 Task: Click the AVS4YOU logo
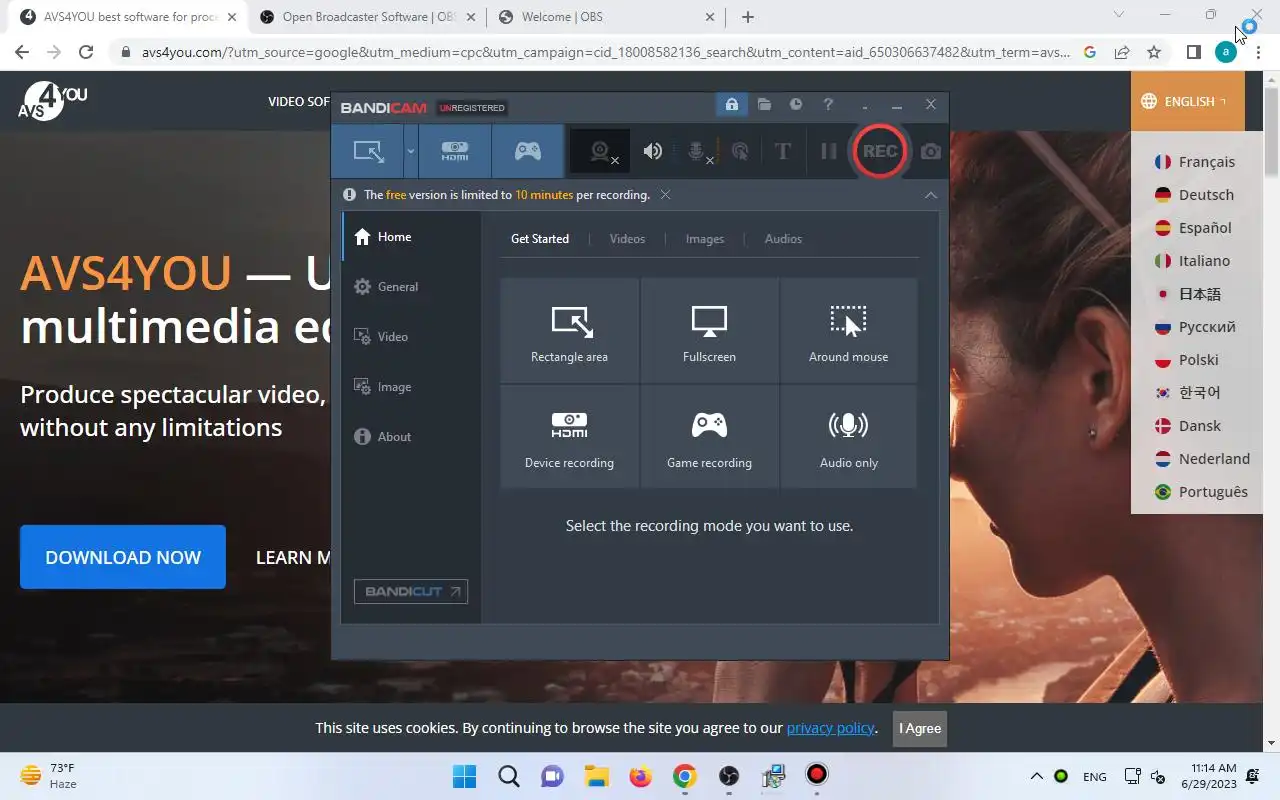pyautogui.click(x=53, y=101)
